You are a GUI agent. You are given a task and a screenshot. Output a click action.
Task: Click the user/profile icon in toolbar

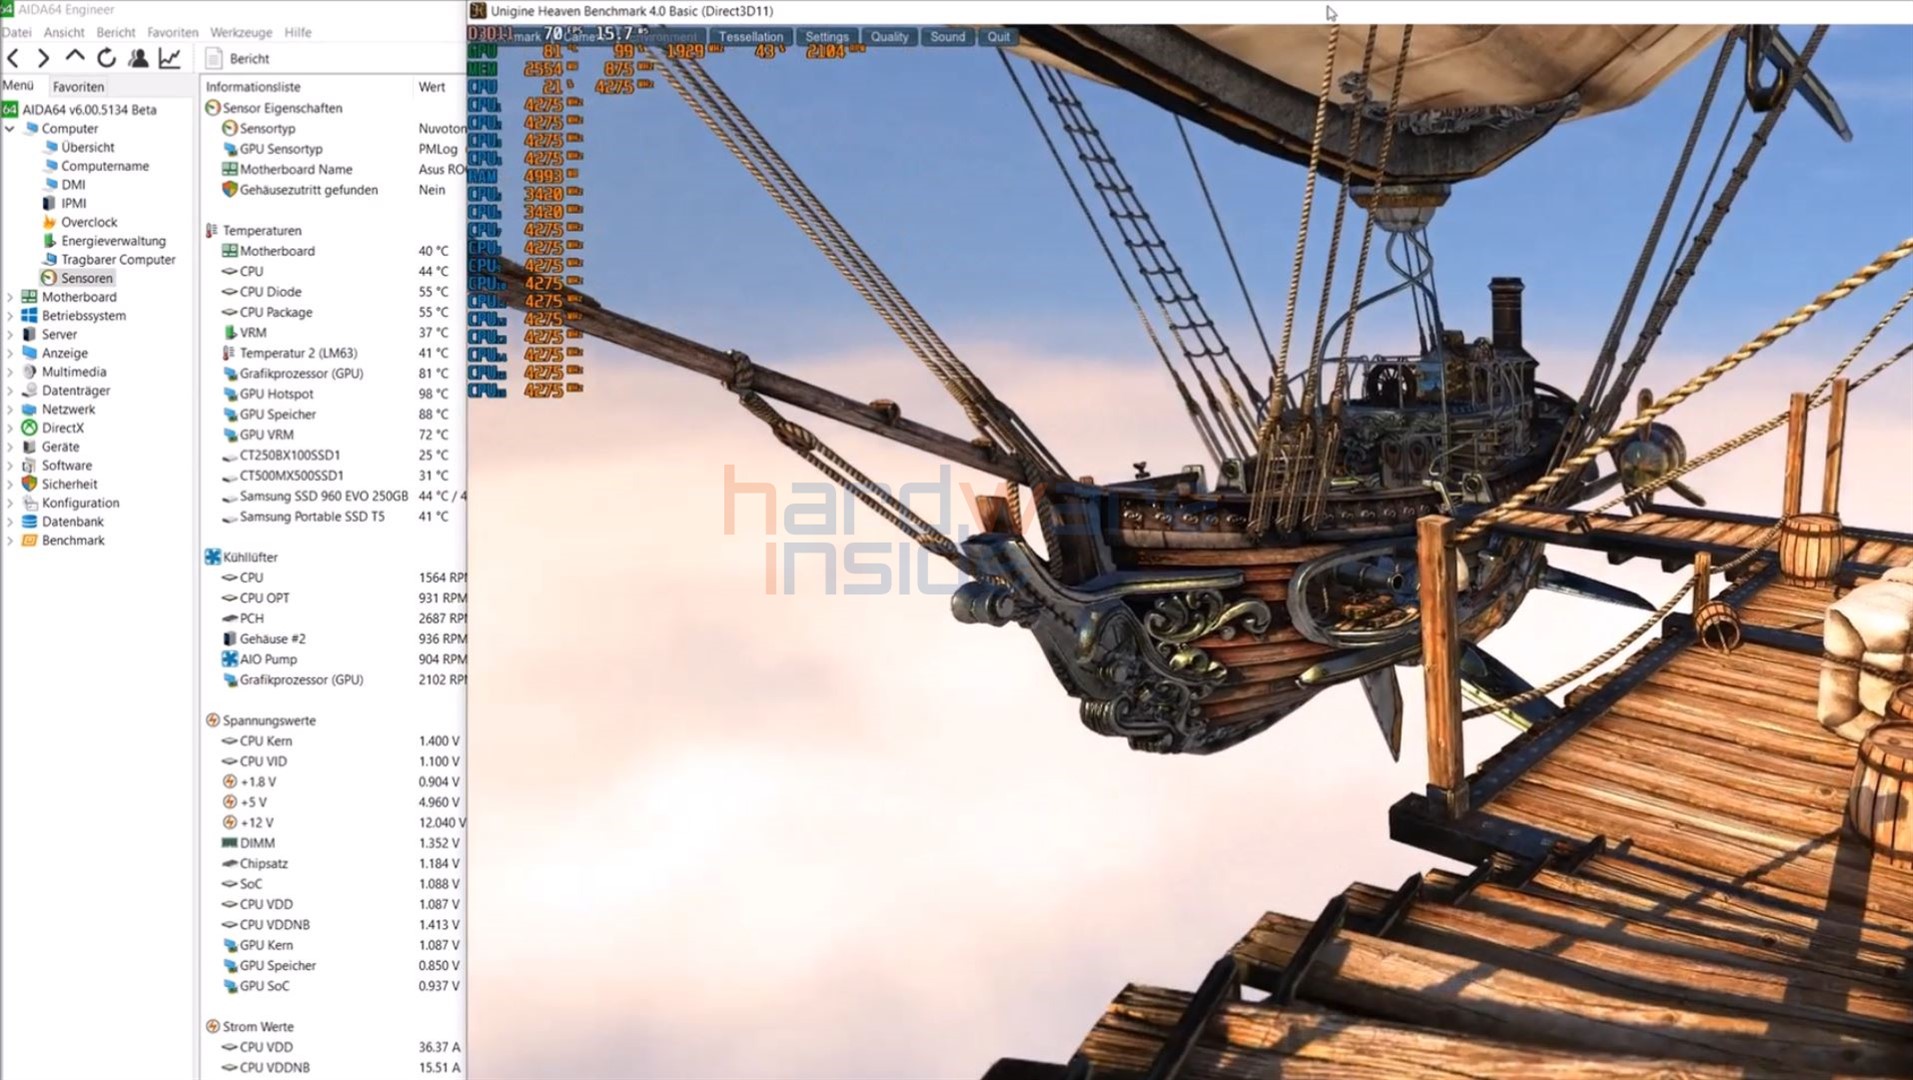click(138, 59)
